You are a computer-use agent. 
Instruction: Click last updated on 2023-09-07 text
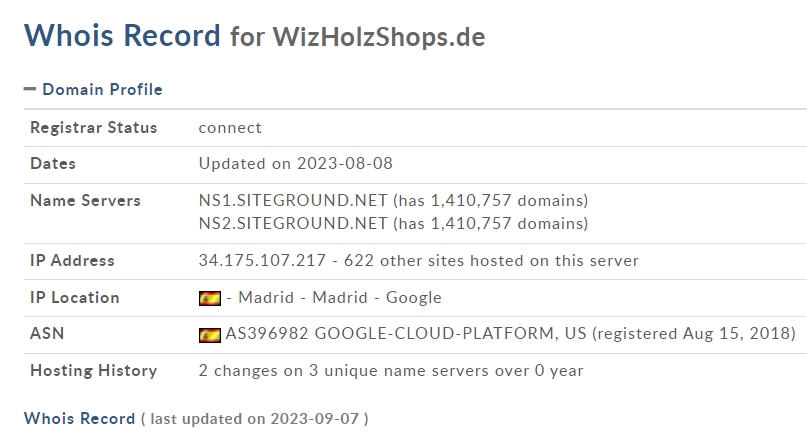(x=255, y=418)
